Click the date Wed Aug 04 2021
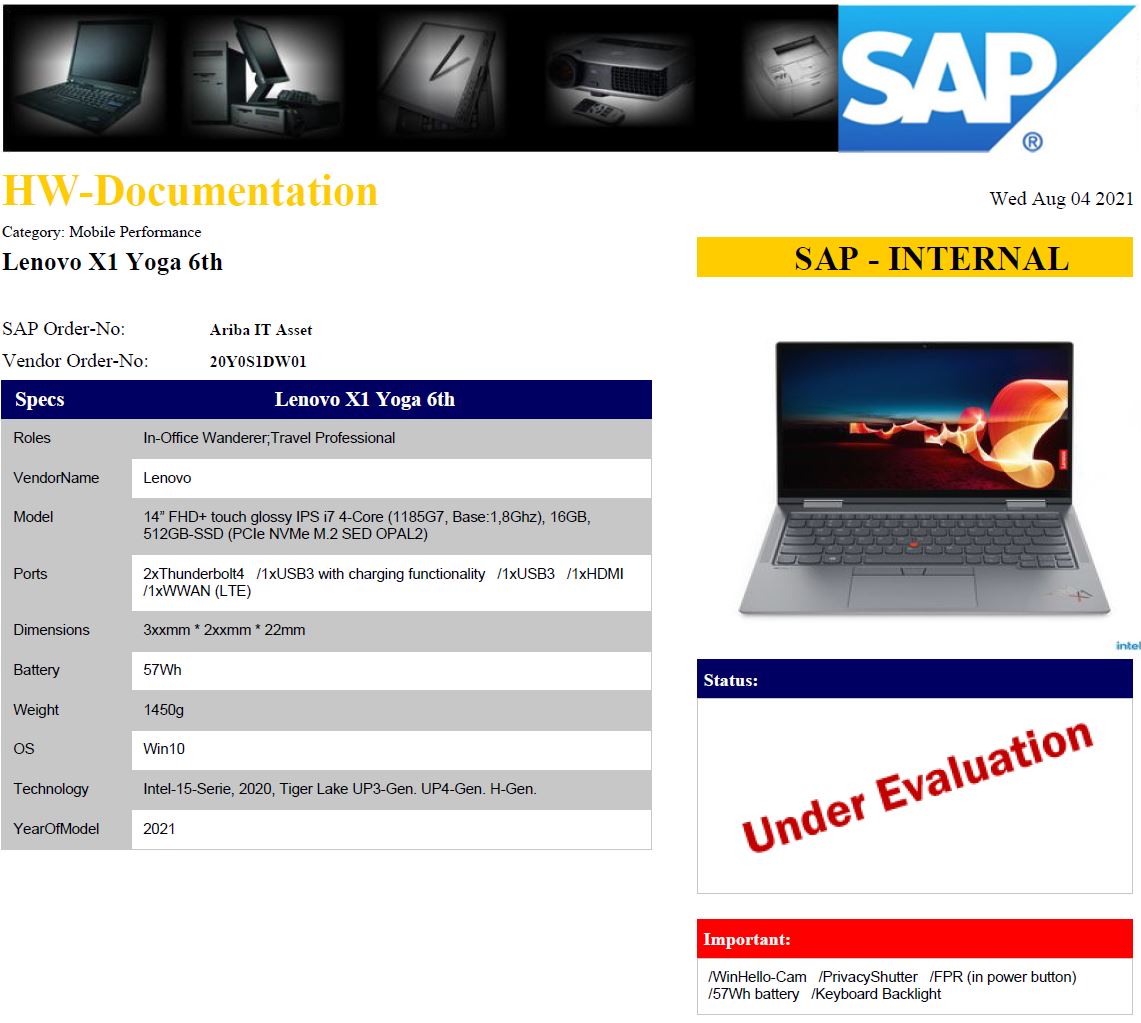1141x1023 pixels. 1061,199
